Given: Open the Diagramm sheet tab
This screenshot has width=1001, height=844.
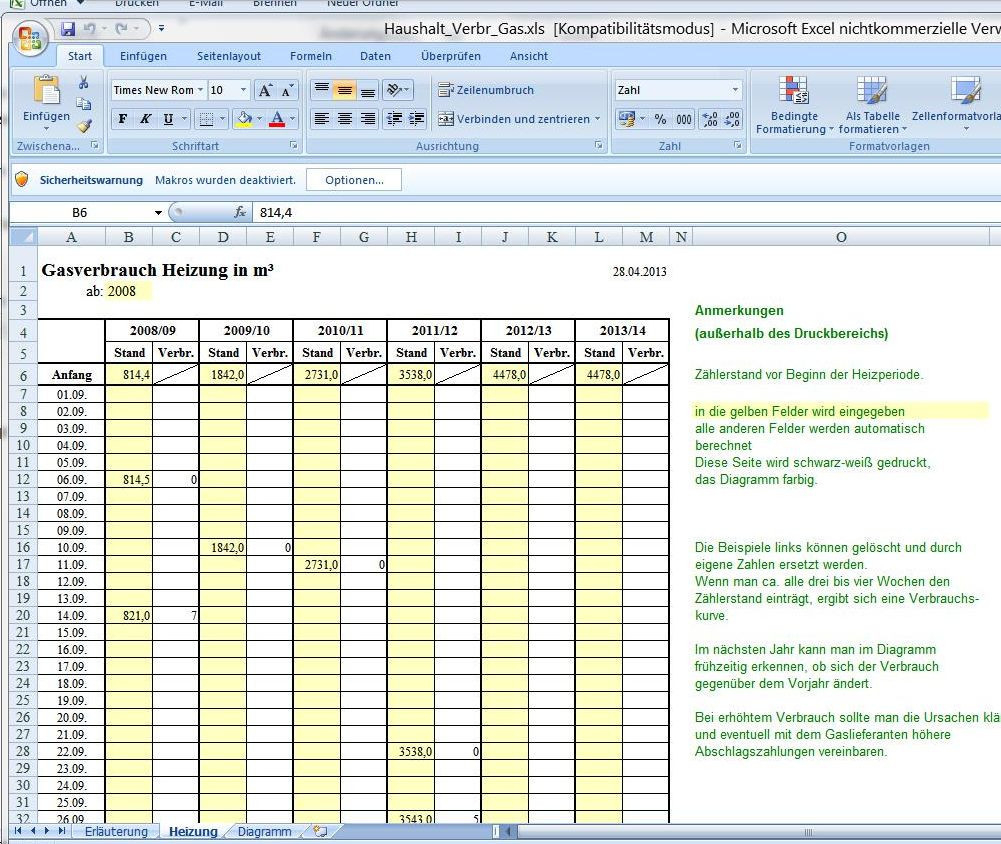Looking at the screenshot, I should (264, 831).
